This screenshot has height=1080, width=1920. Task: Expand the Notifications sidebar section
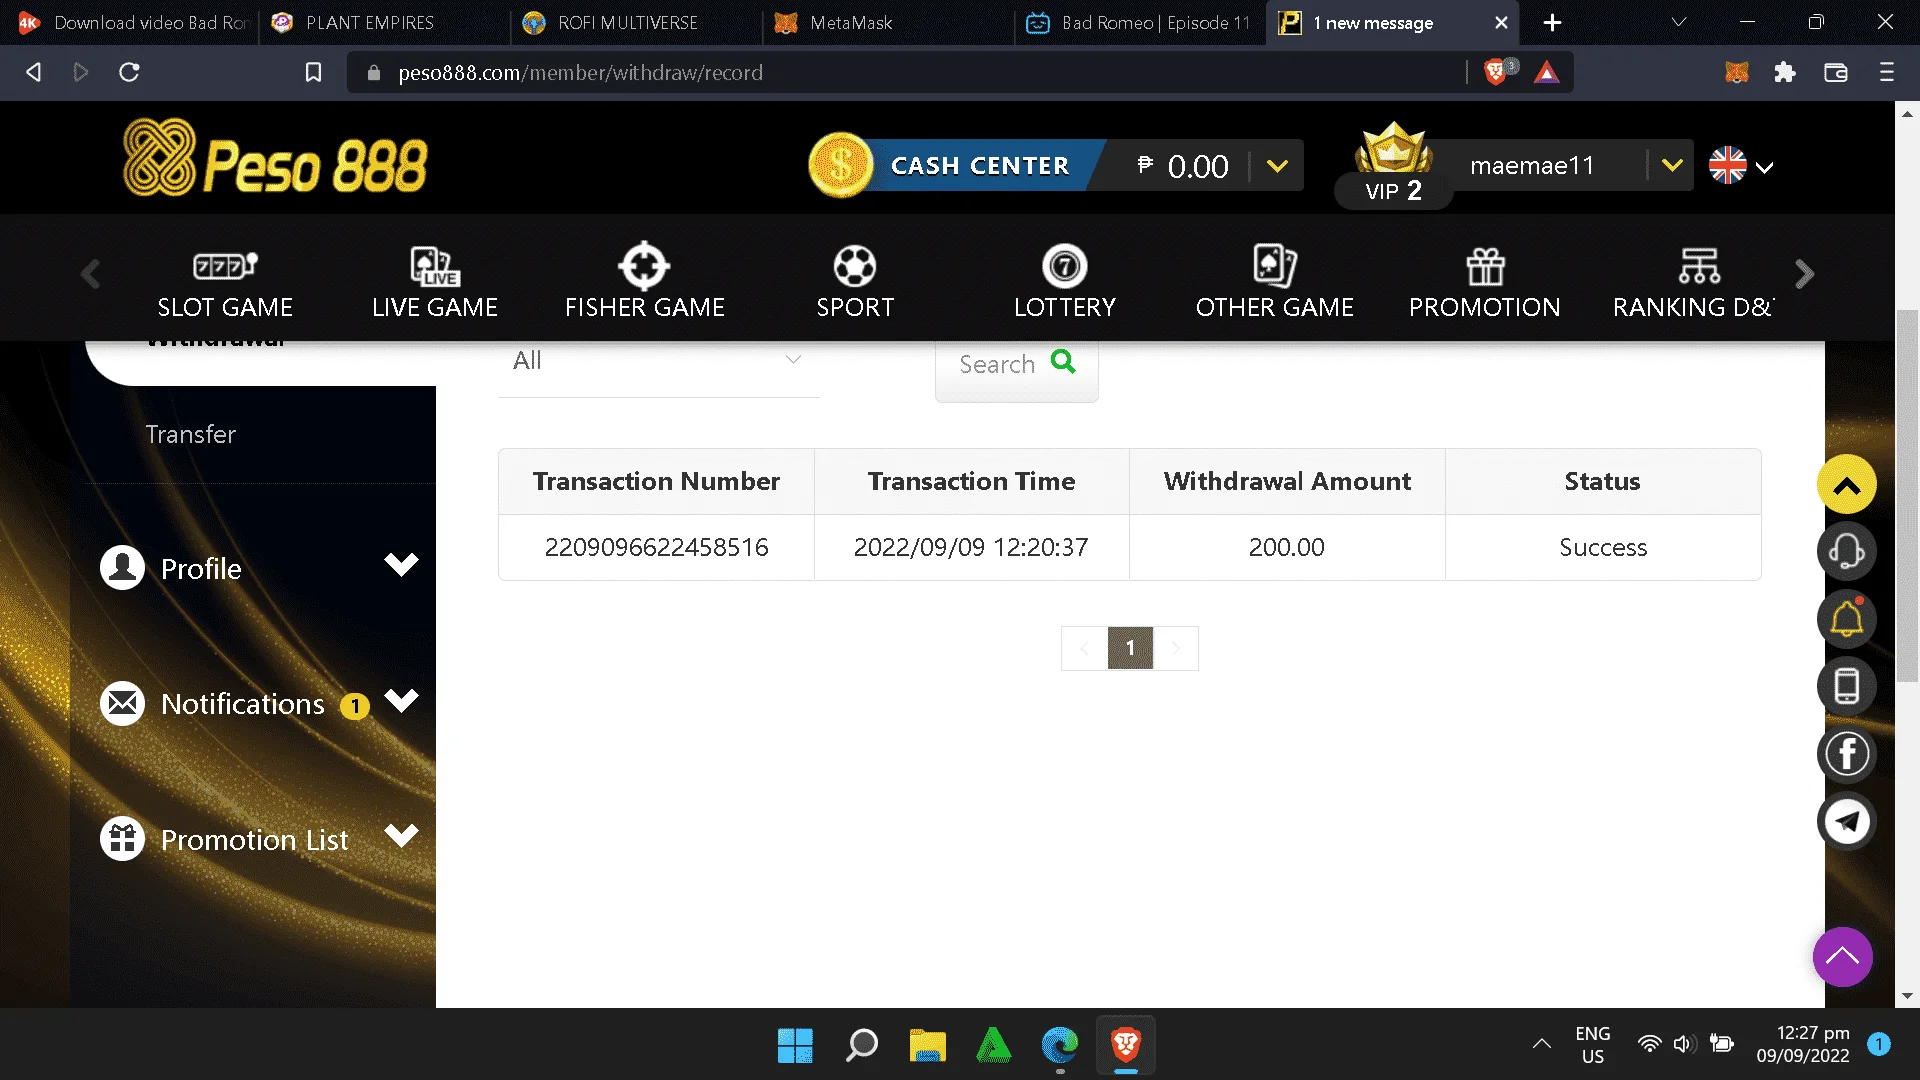401,700
